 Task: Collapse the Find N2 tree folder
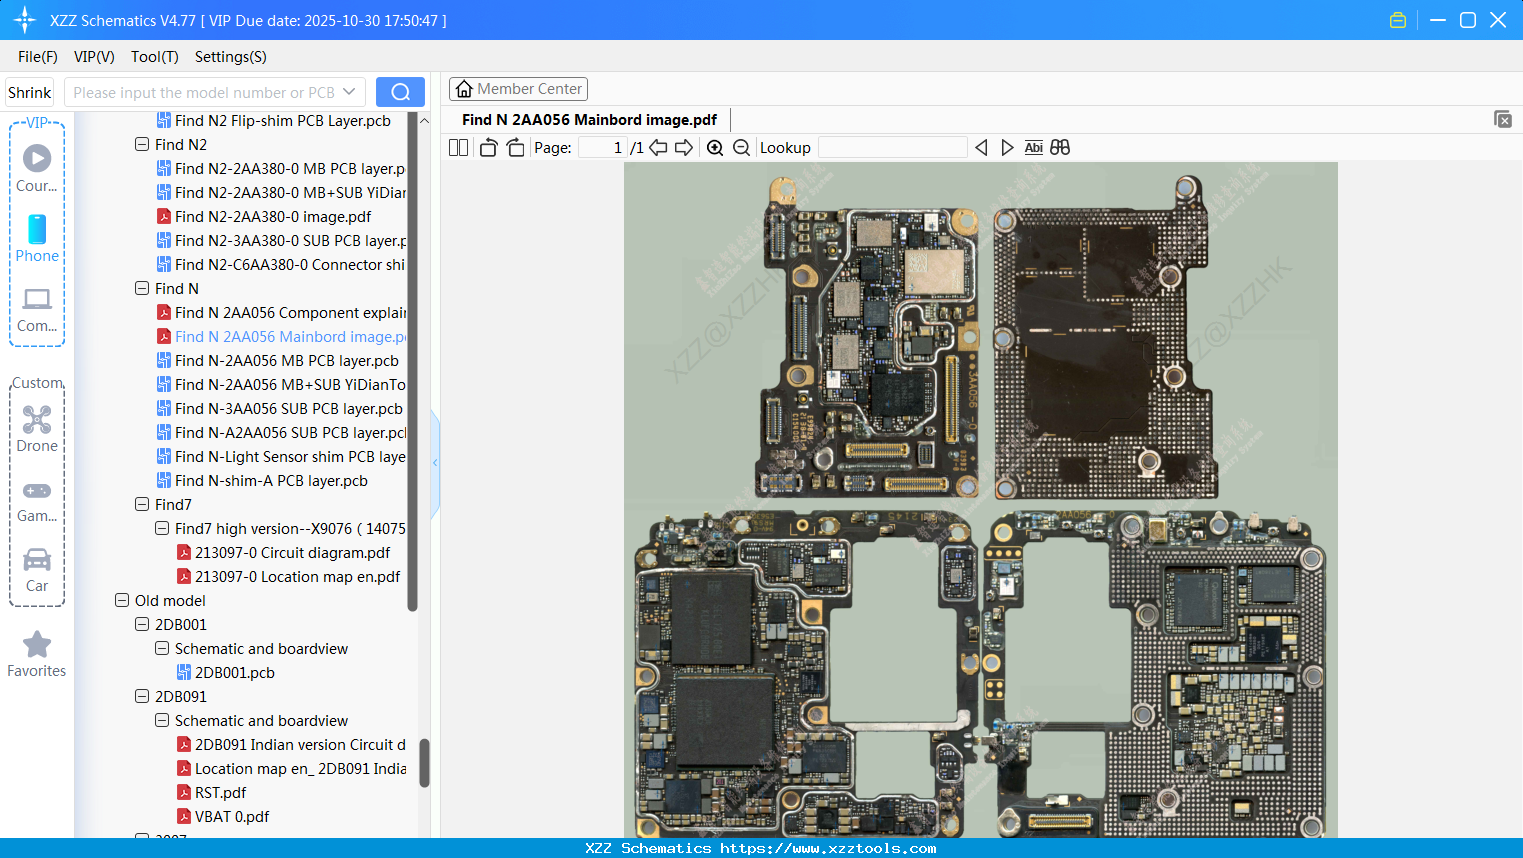(142, 145)
